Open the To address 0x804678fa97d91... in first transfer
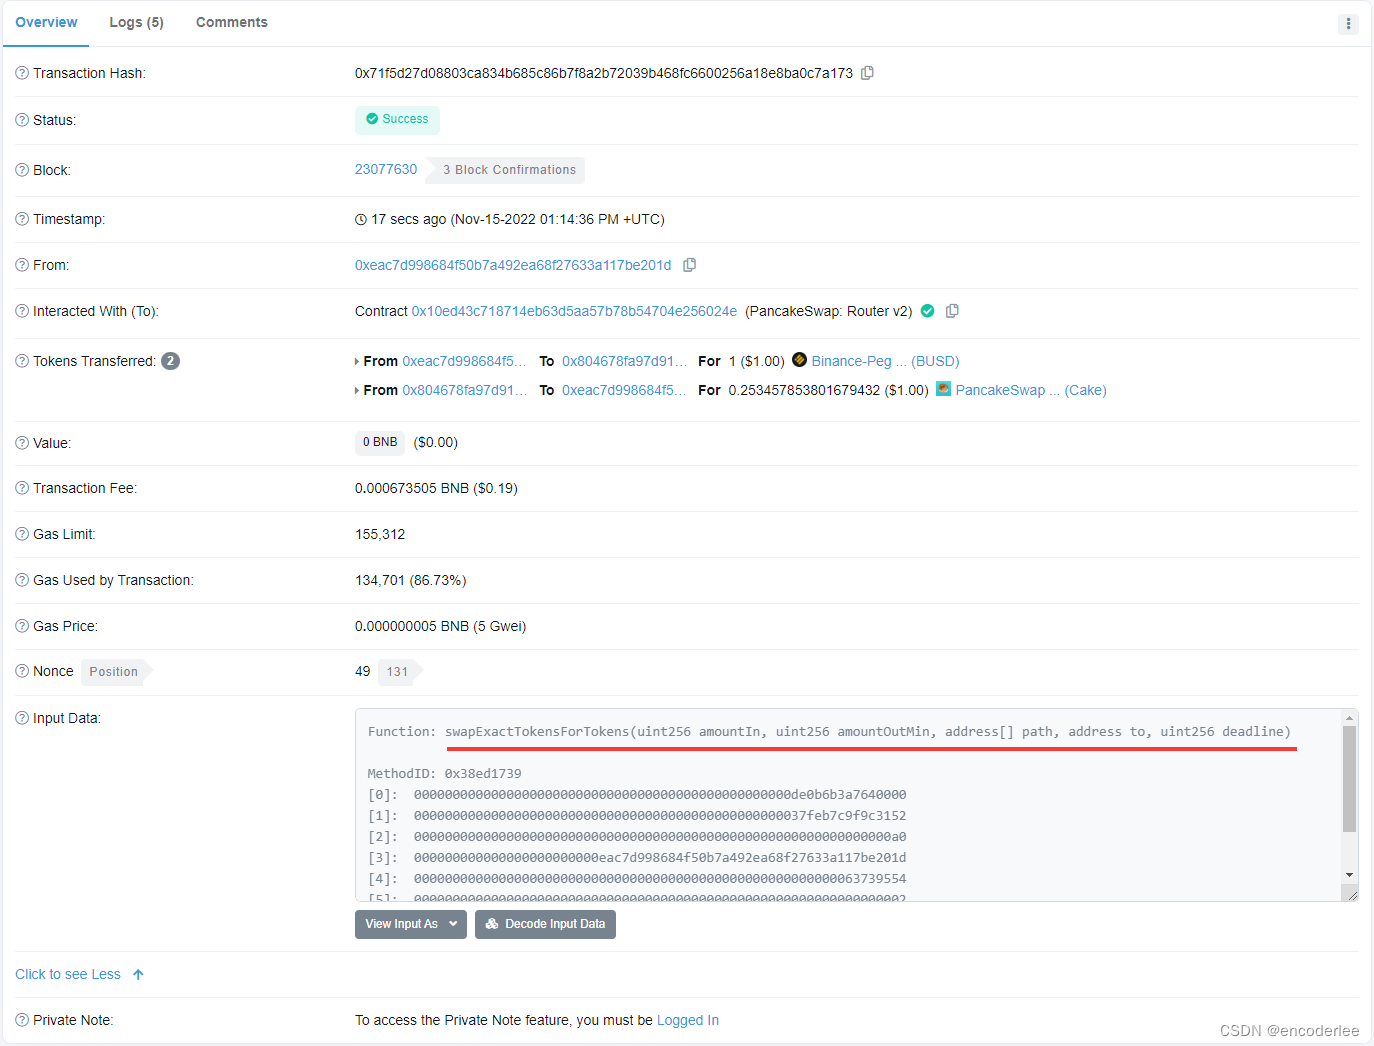Image resolution: width=1374 pixels, height=1046 pixels. (624, 361)
